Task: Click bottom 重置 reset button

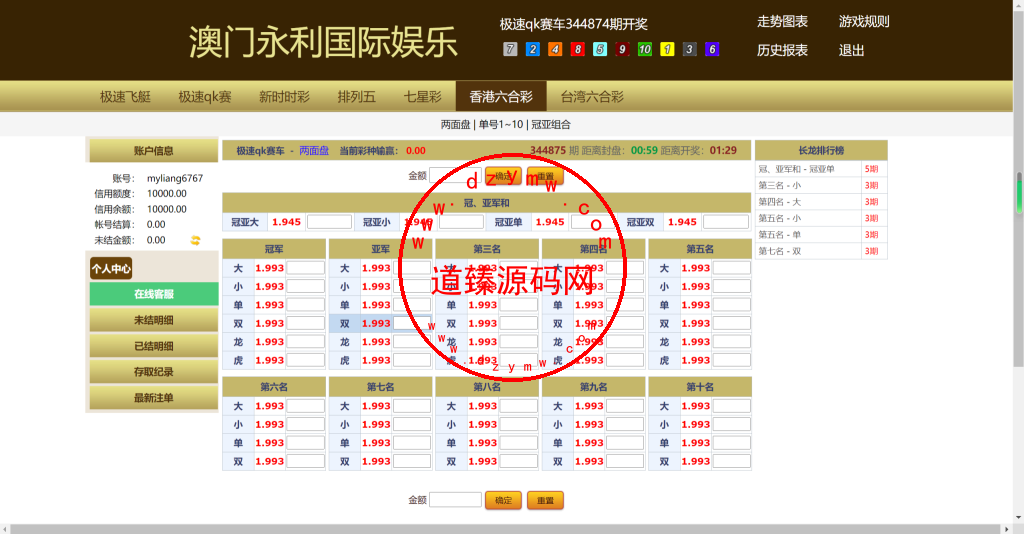Action: pyautogui.click(x=545, y=500)
